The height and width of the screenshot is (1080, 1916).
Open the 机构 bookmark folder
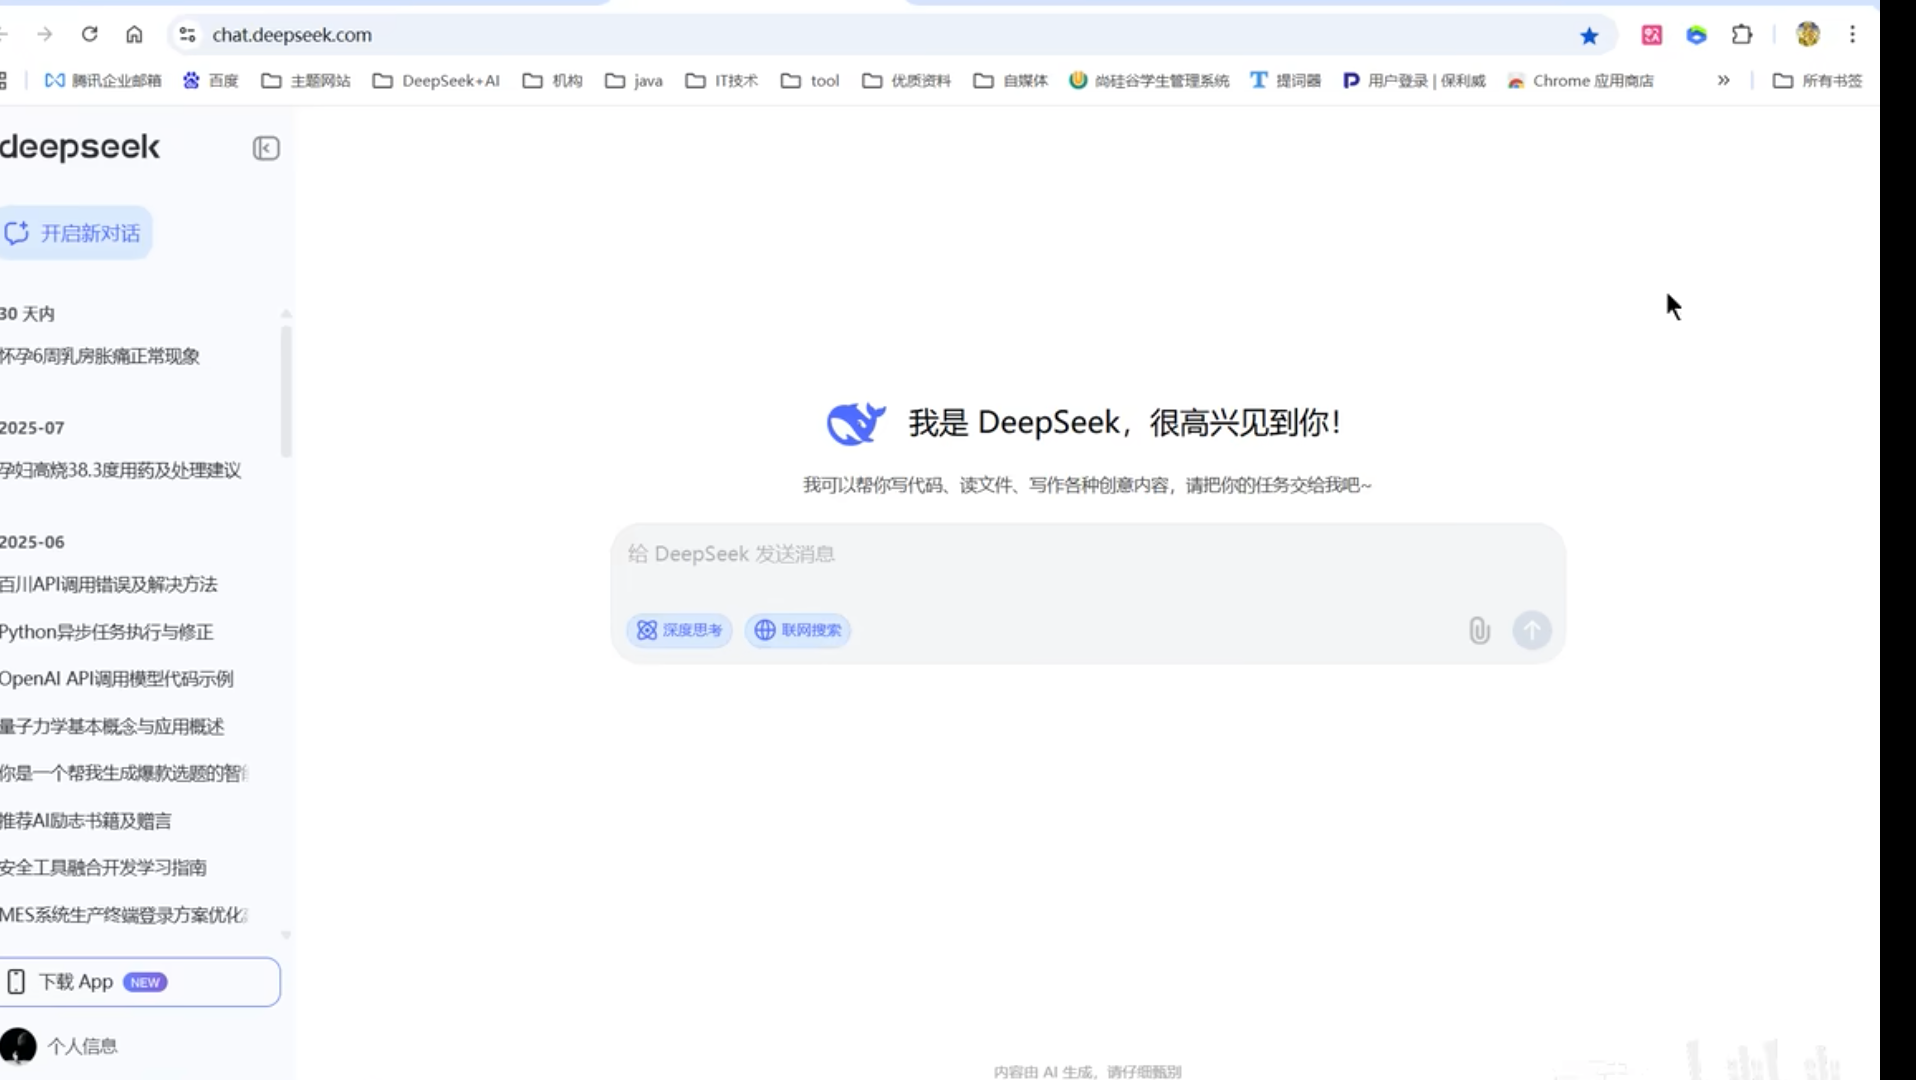click(553, 81)
